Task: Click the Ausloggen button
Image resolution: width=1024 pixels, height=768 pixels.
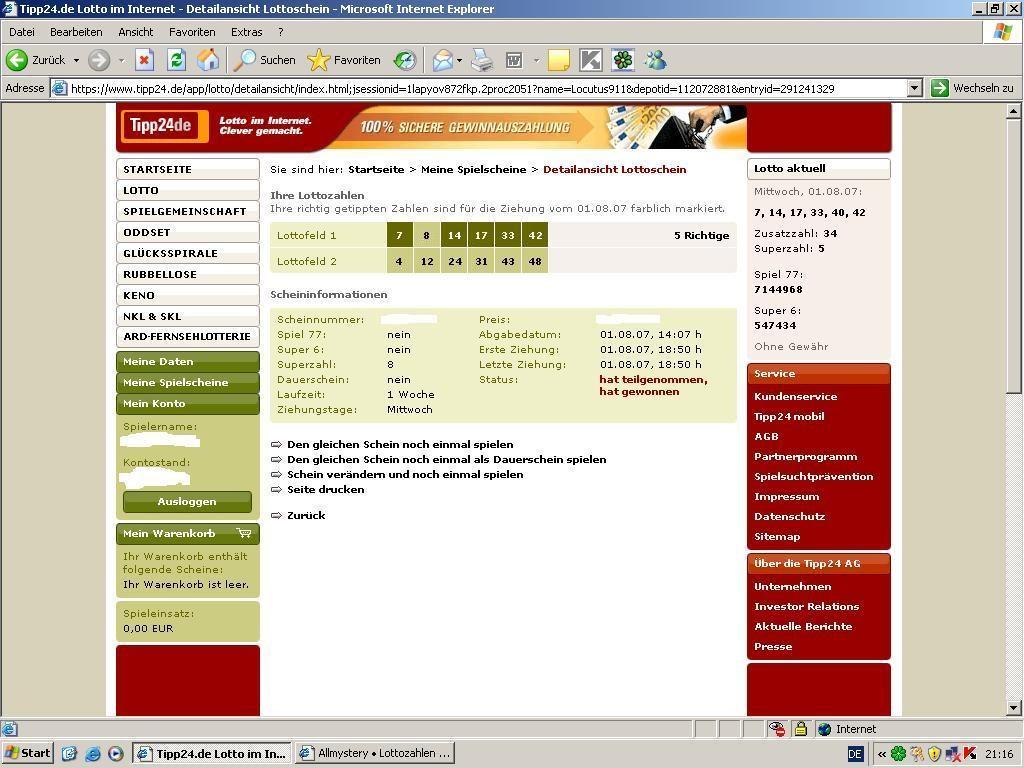Action: pyautogui.click(x=187, y=502)
